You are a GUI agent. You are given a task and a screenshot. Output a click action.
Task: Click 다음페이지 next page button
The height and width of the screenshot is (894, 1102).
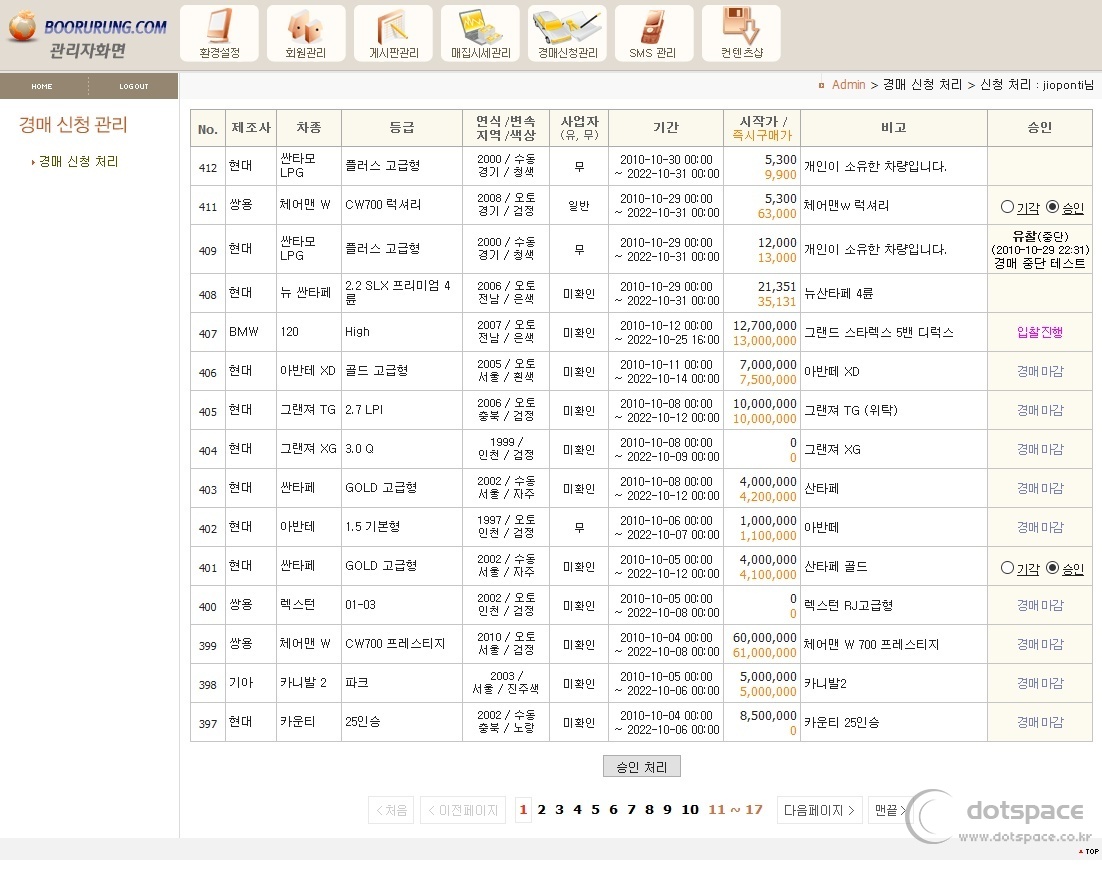[x=818, y=810]
